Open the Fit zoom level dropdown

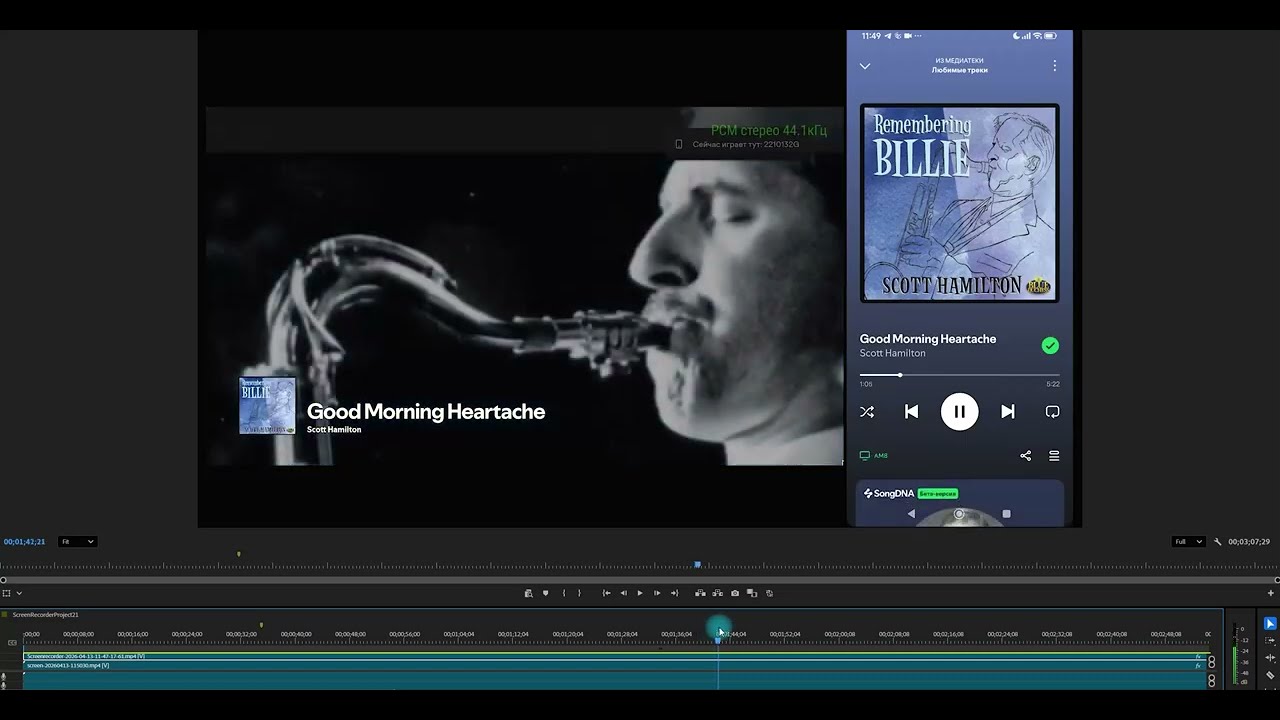tap(77, 542)
